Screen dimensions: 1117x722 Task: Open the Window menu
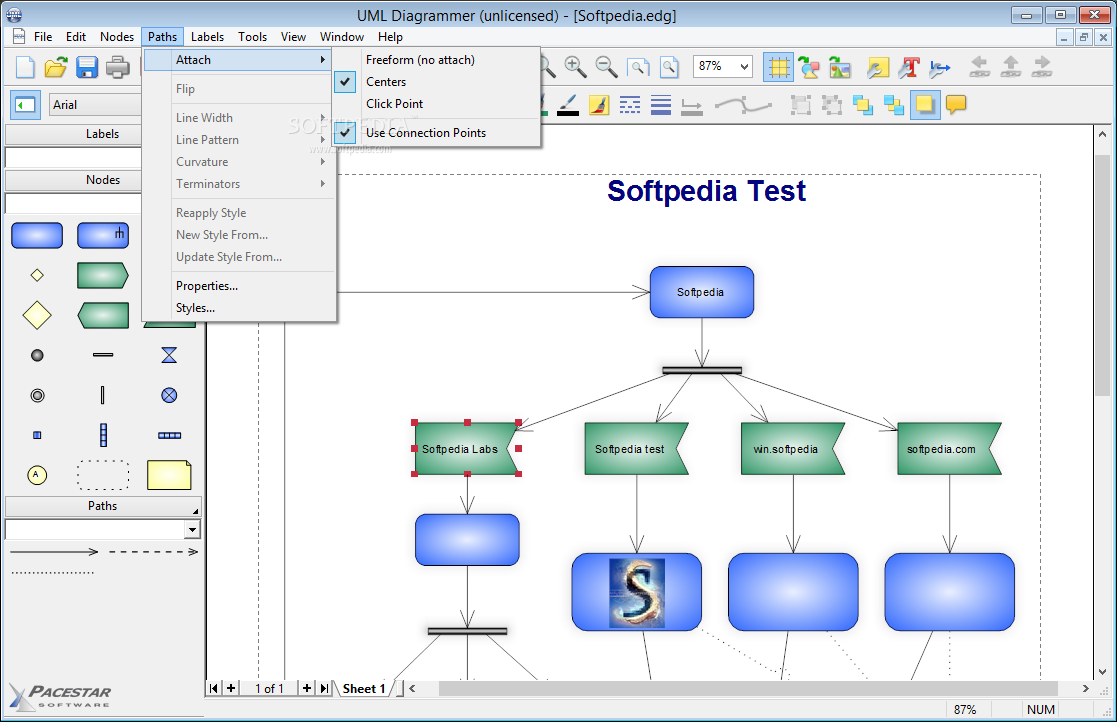[x=341, y=37]
